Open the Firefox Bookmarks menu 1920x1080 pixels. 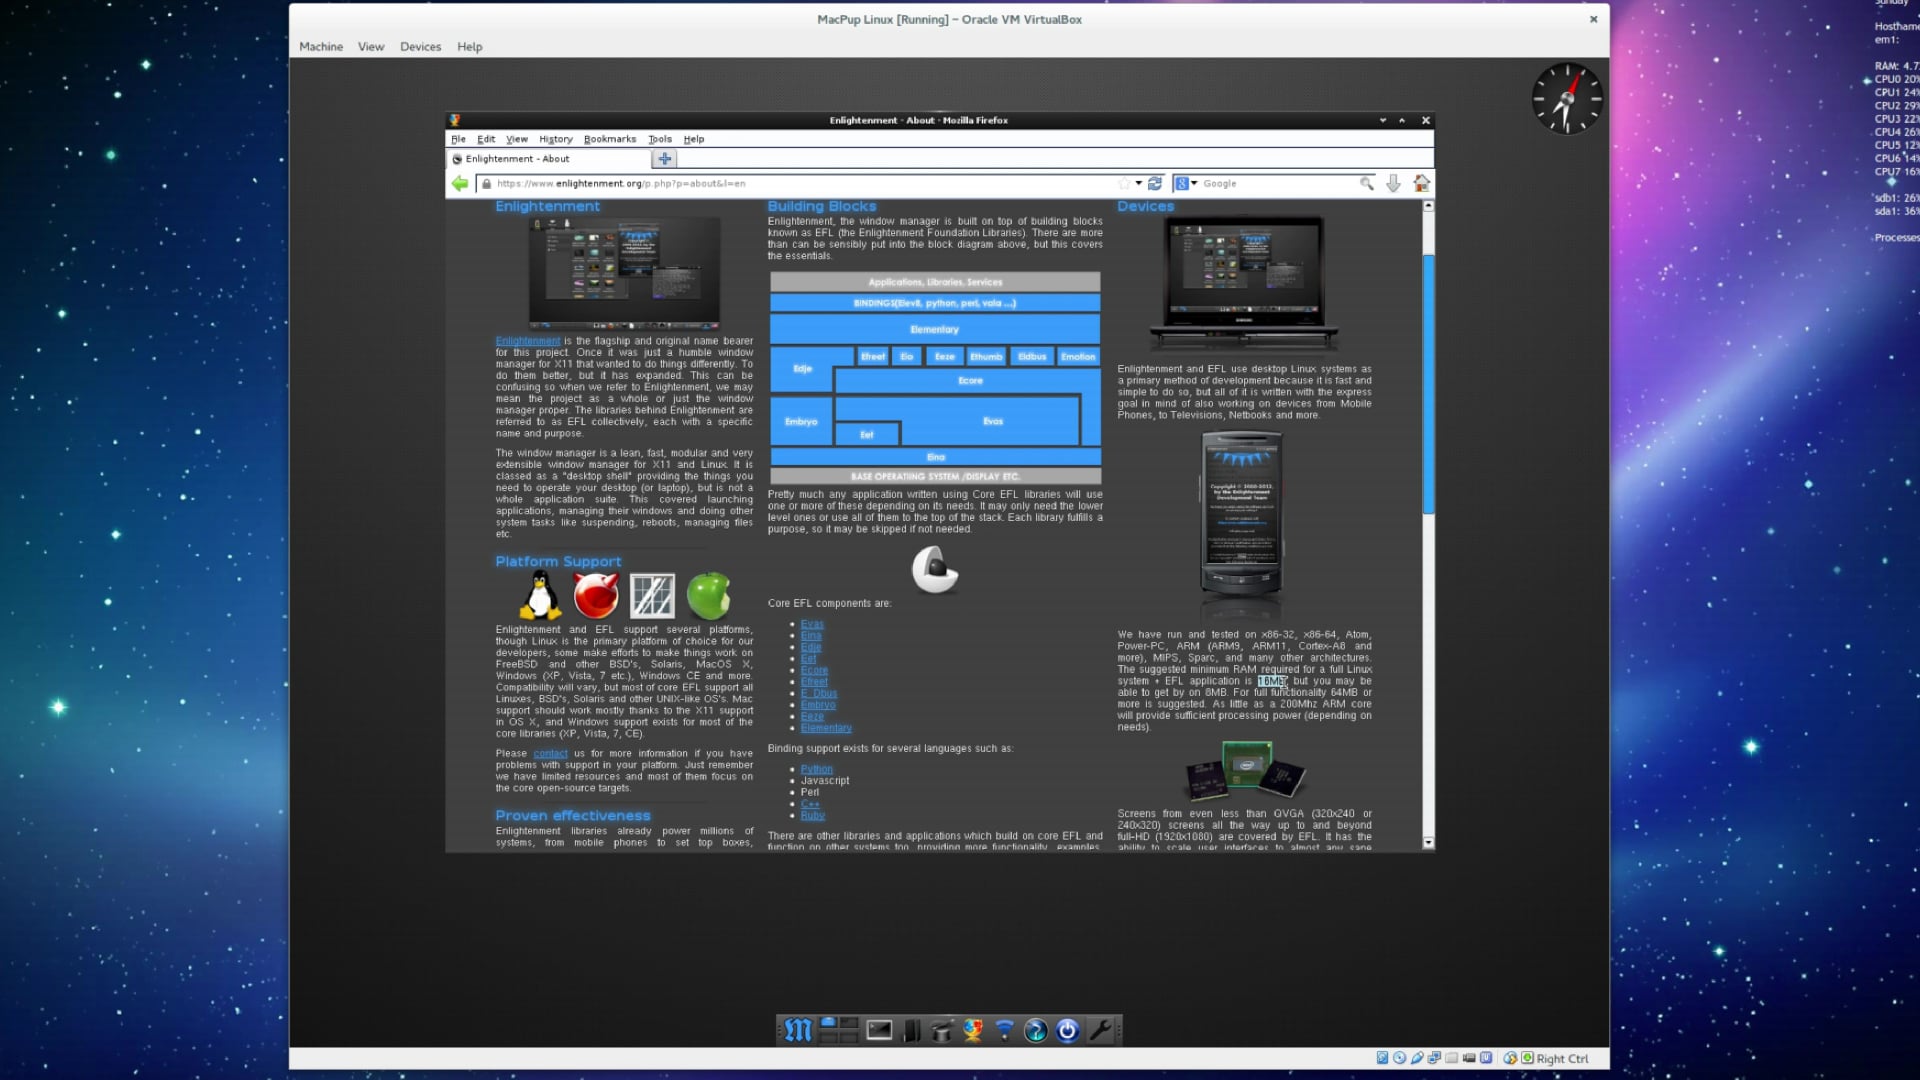(610, 139)
